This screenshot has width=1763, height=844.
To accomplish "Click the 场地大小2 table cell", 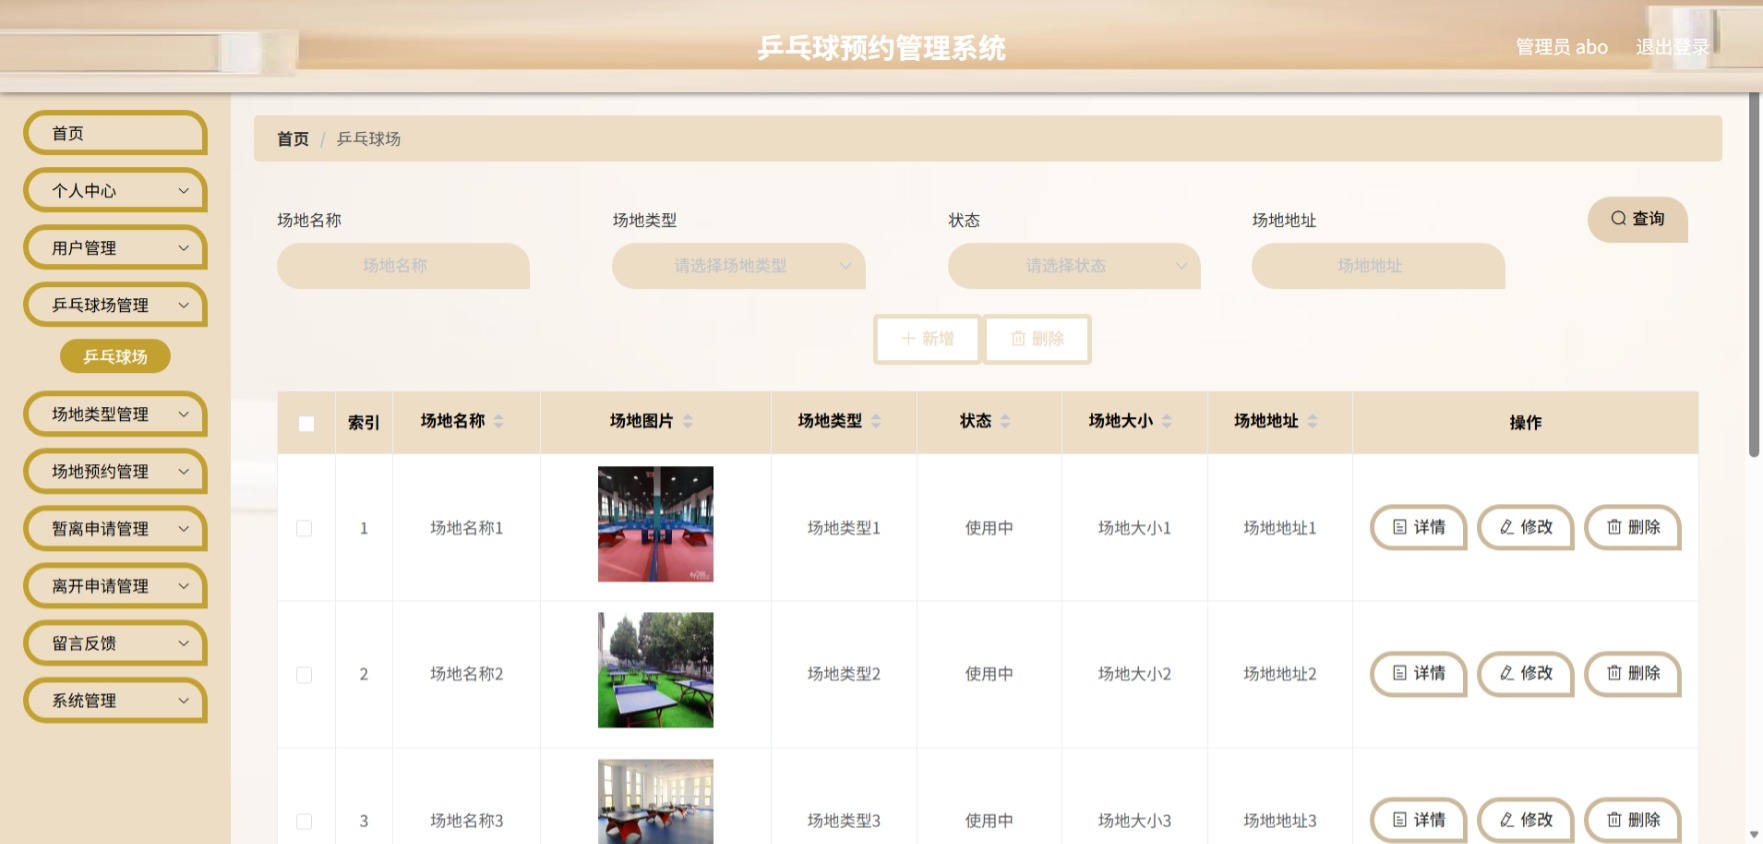I will pyautogui.click(x=1134, y=674).
